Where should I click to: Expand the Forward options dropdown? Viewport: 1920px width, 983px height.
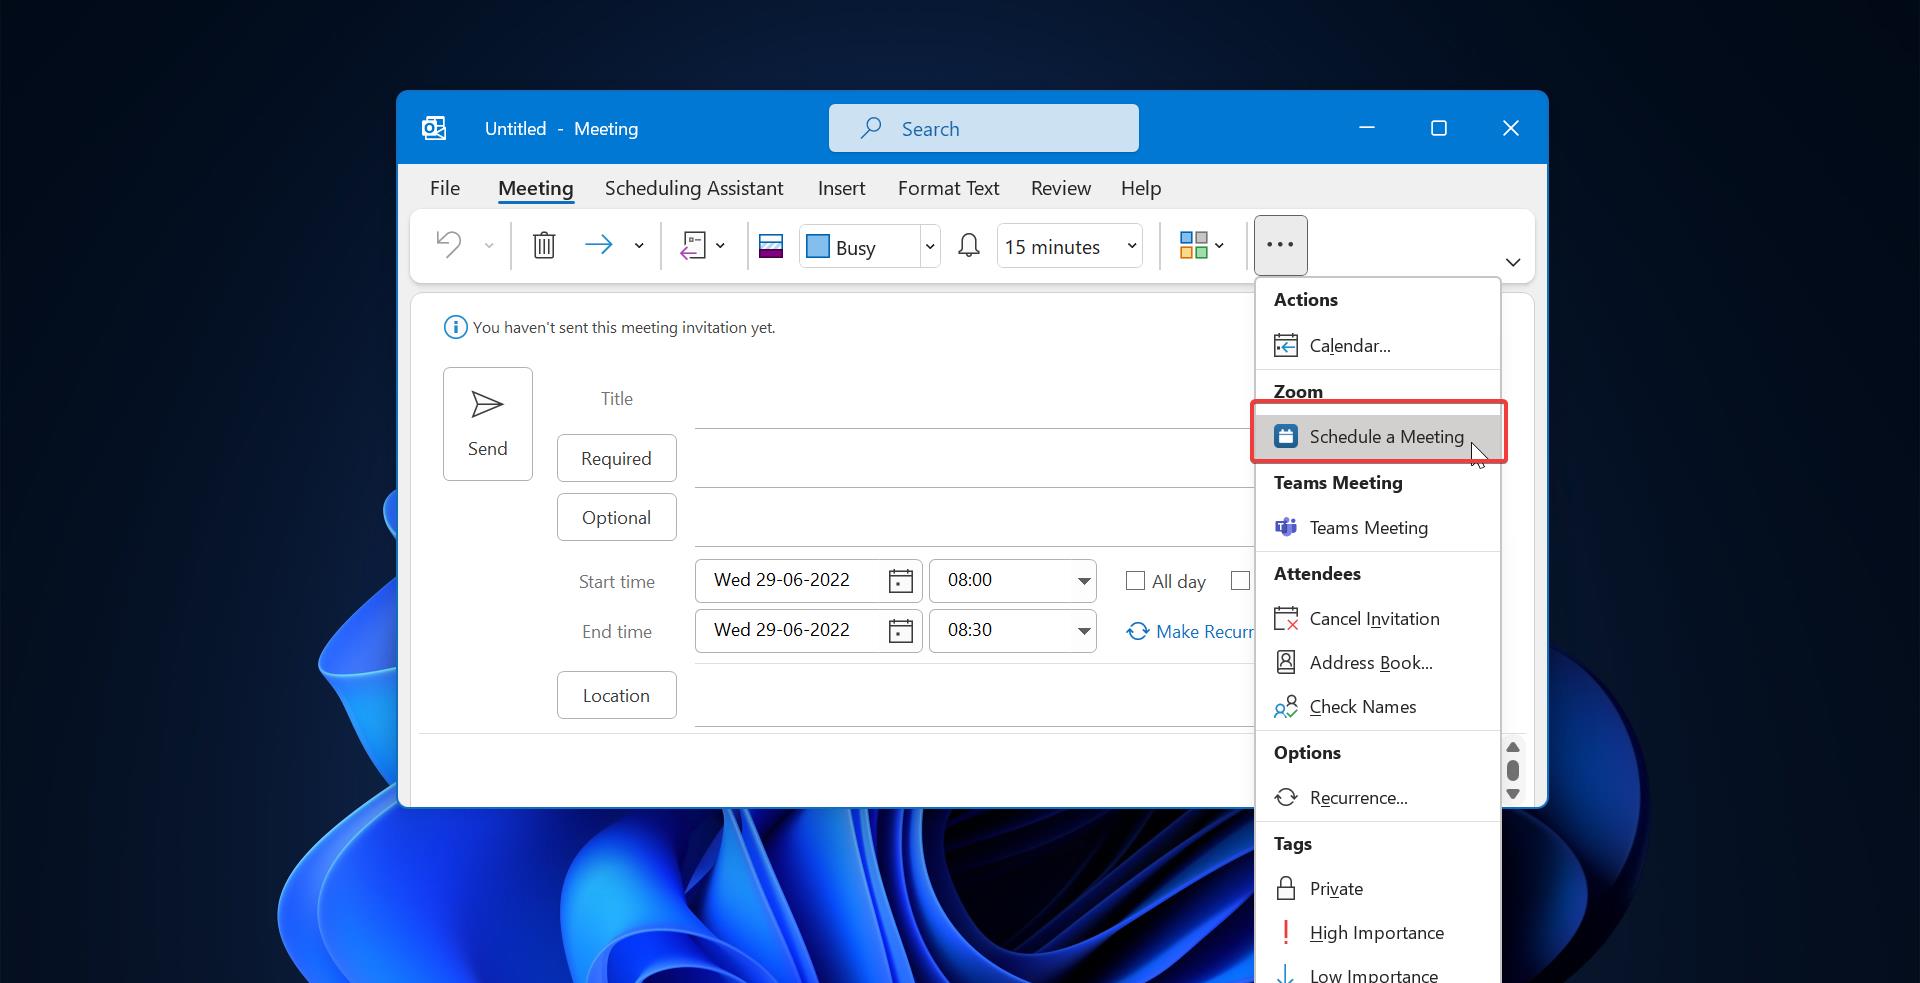coord(639,246)
